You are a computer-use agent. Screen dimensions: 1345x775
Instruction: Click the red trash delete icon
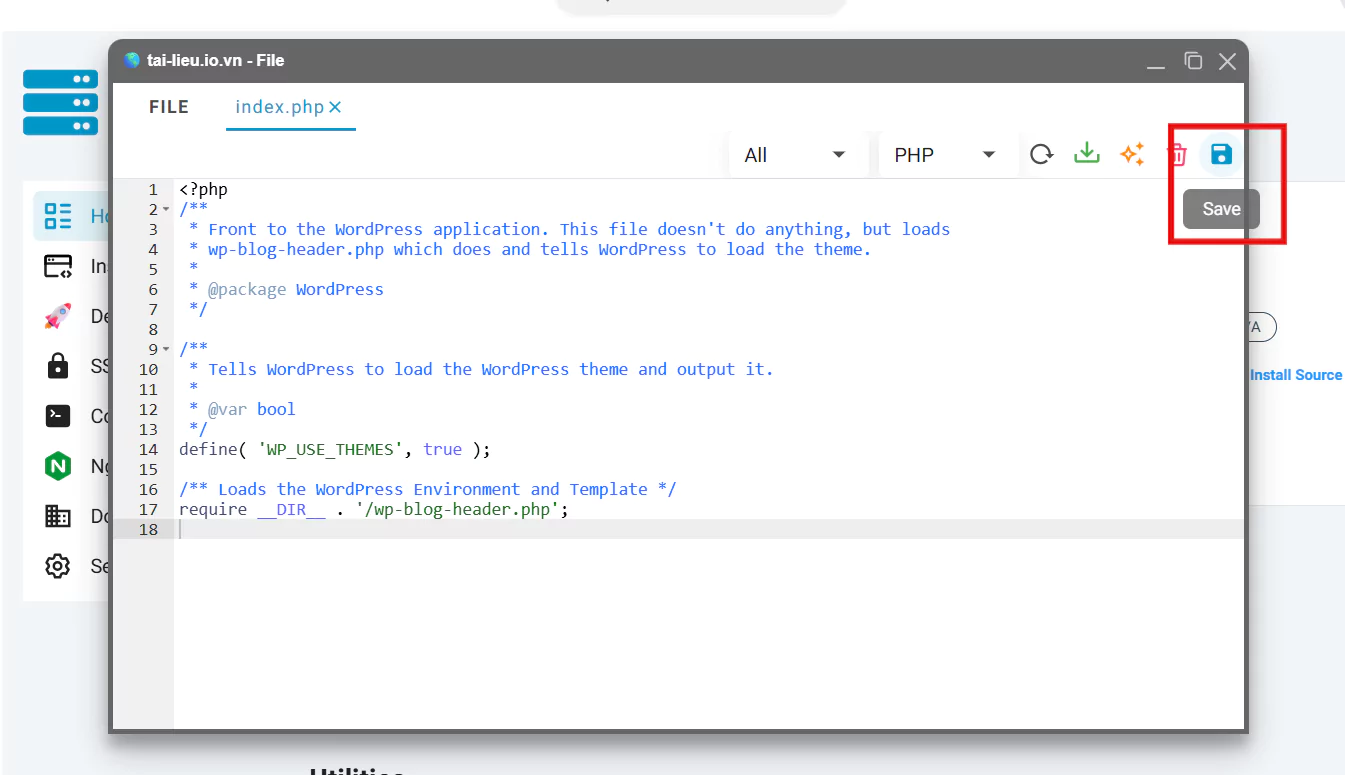pyautogui.click(x=1177, y=154)
